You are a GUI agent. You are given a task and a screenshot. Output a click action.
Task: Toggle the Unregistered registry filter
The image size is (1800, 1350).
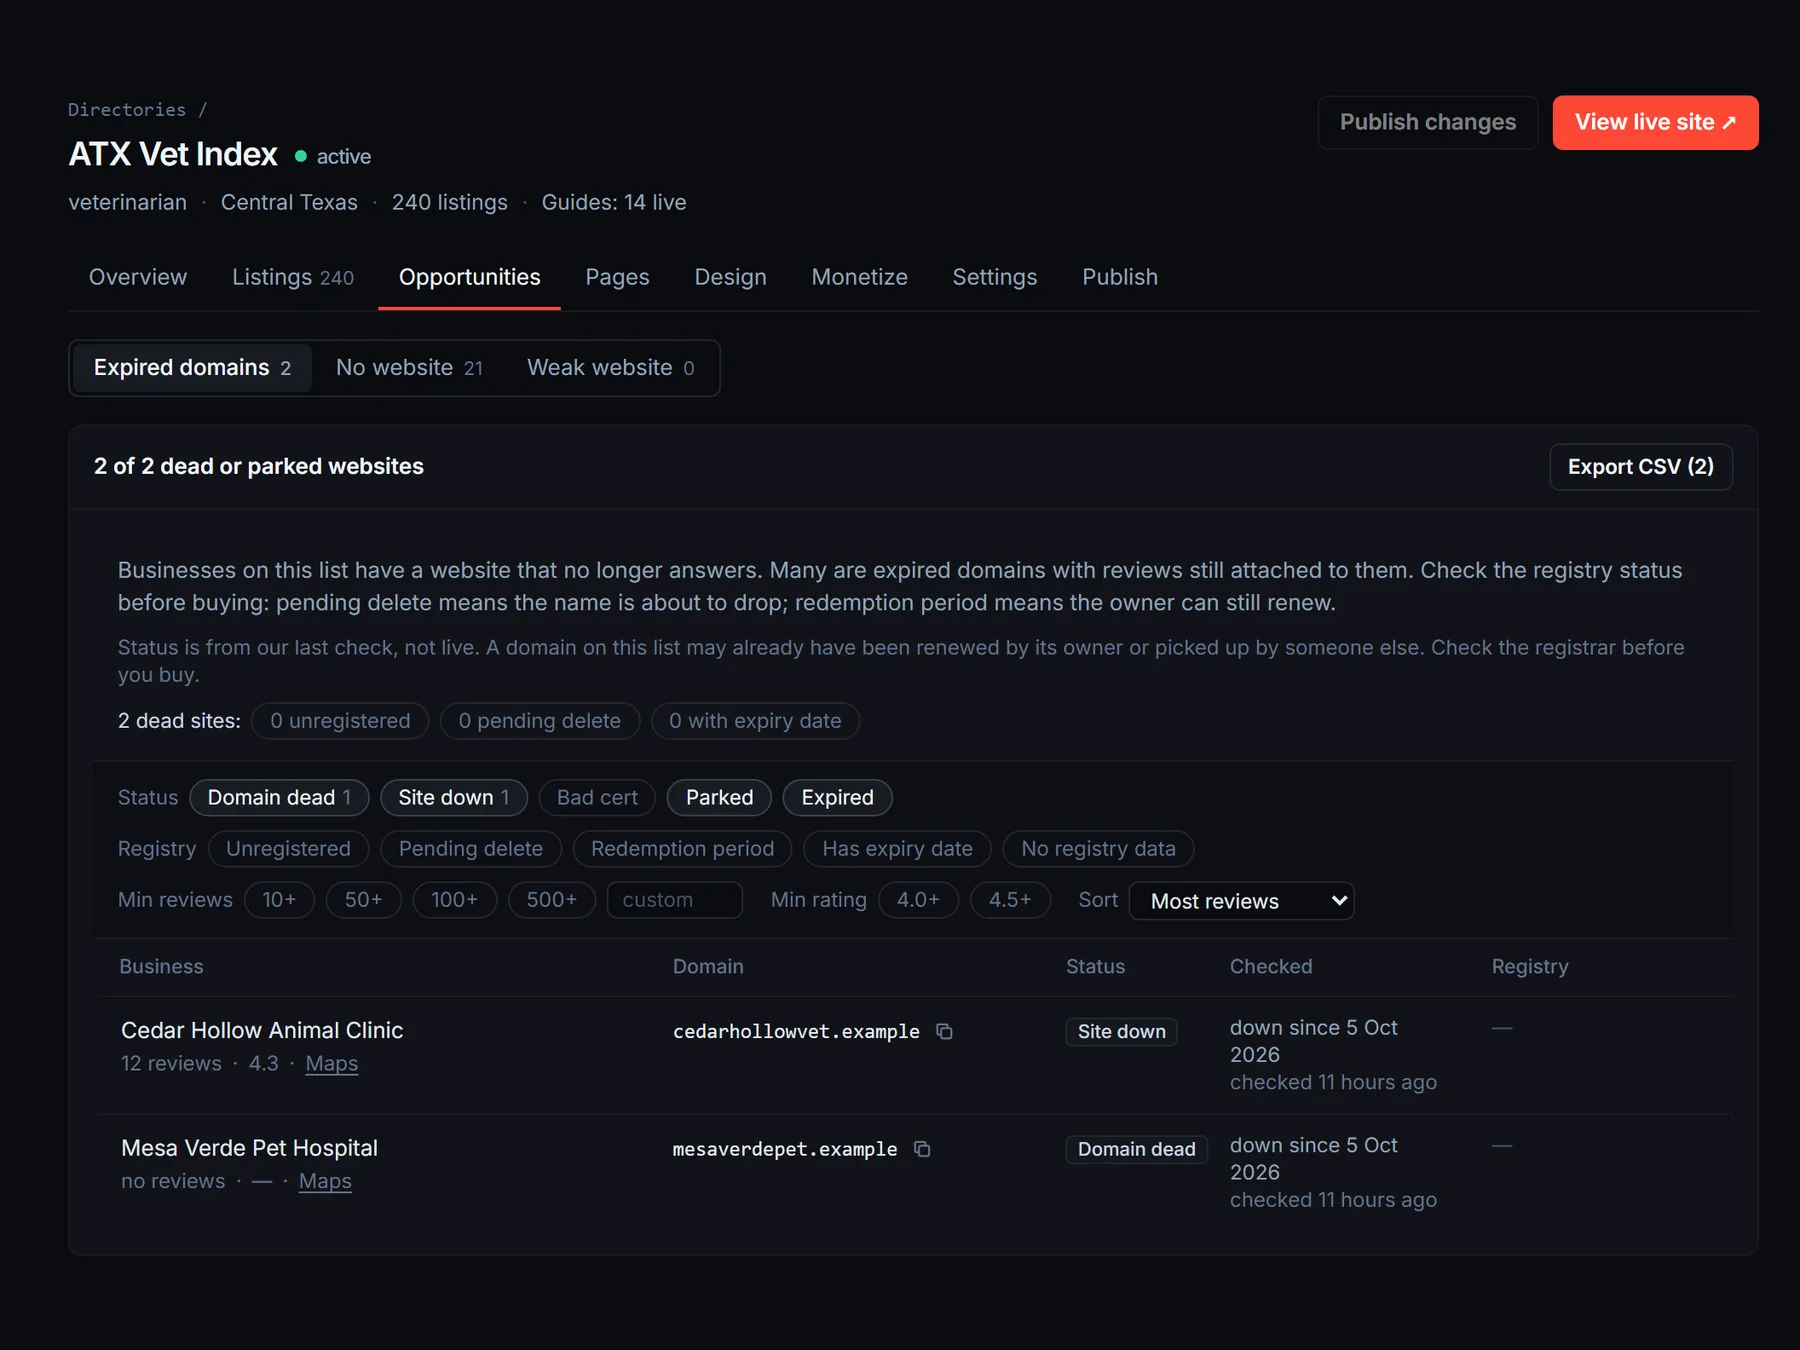tap(288, 848)
